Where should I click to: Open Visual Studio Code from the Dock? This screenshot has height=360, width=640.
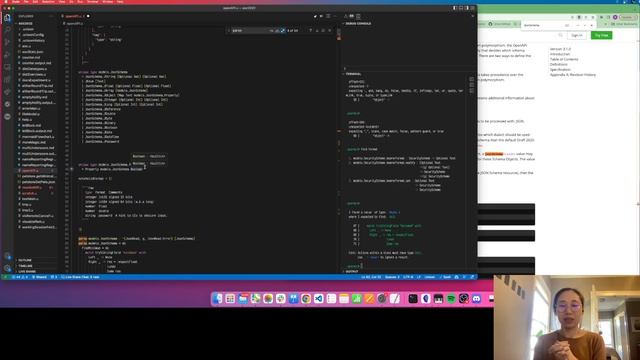coord(319,299)
